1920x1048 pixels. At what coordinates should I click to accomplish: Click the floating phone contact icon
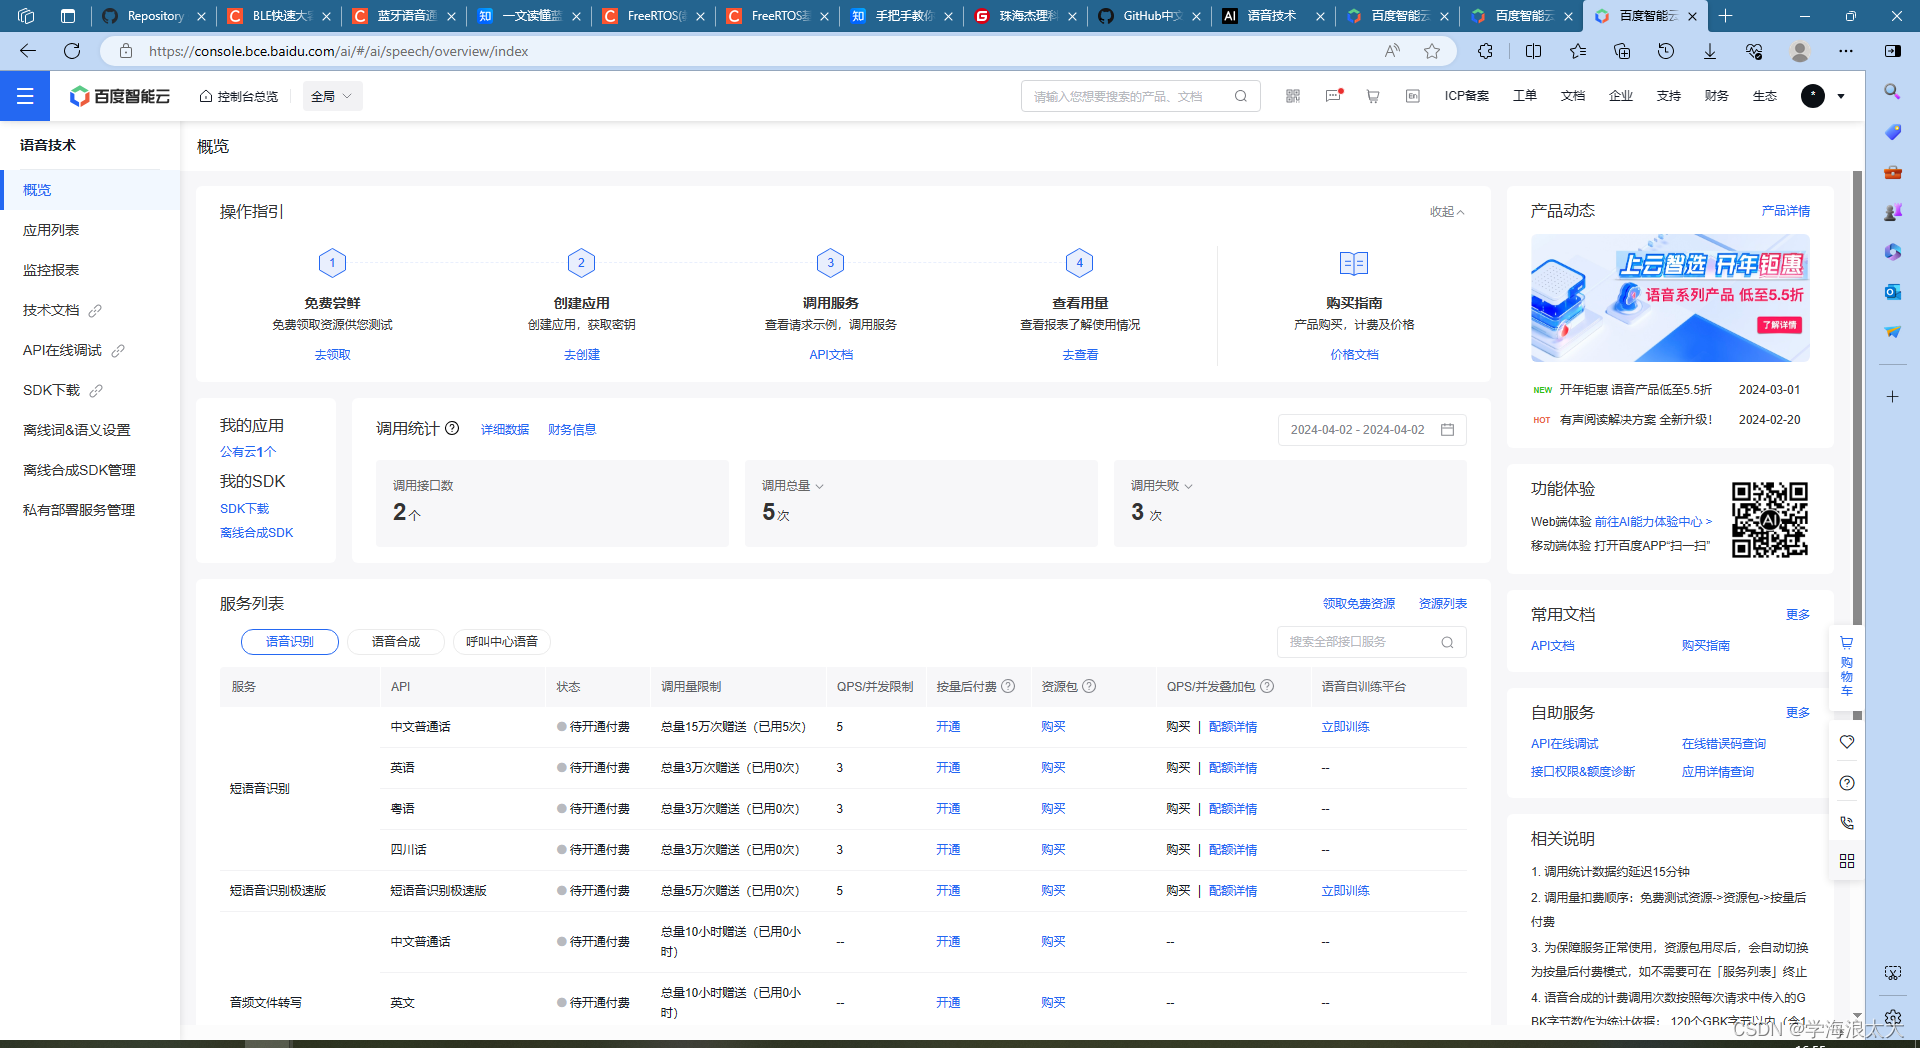pyautogui.click(x=1847, y=823)
